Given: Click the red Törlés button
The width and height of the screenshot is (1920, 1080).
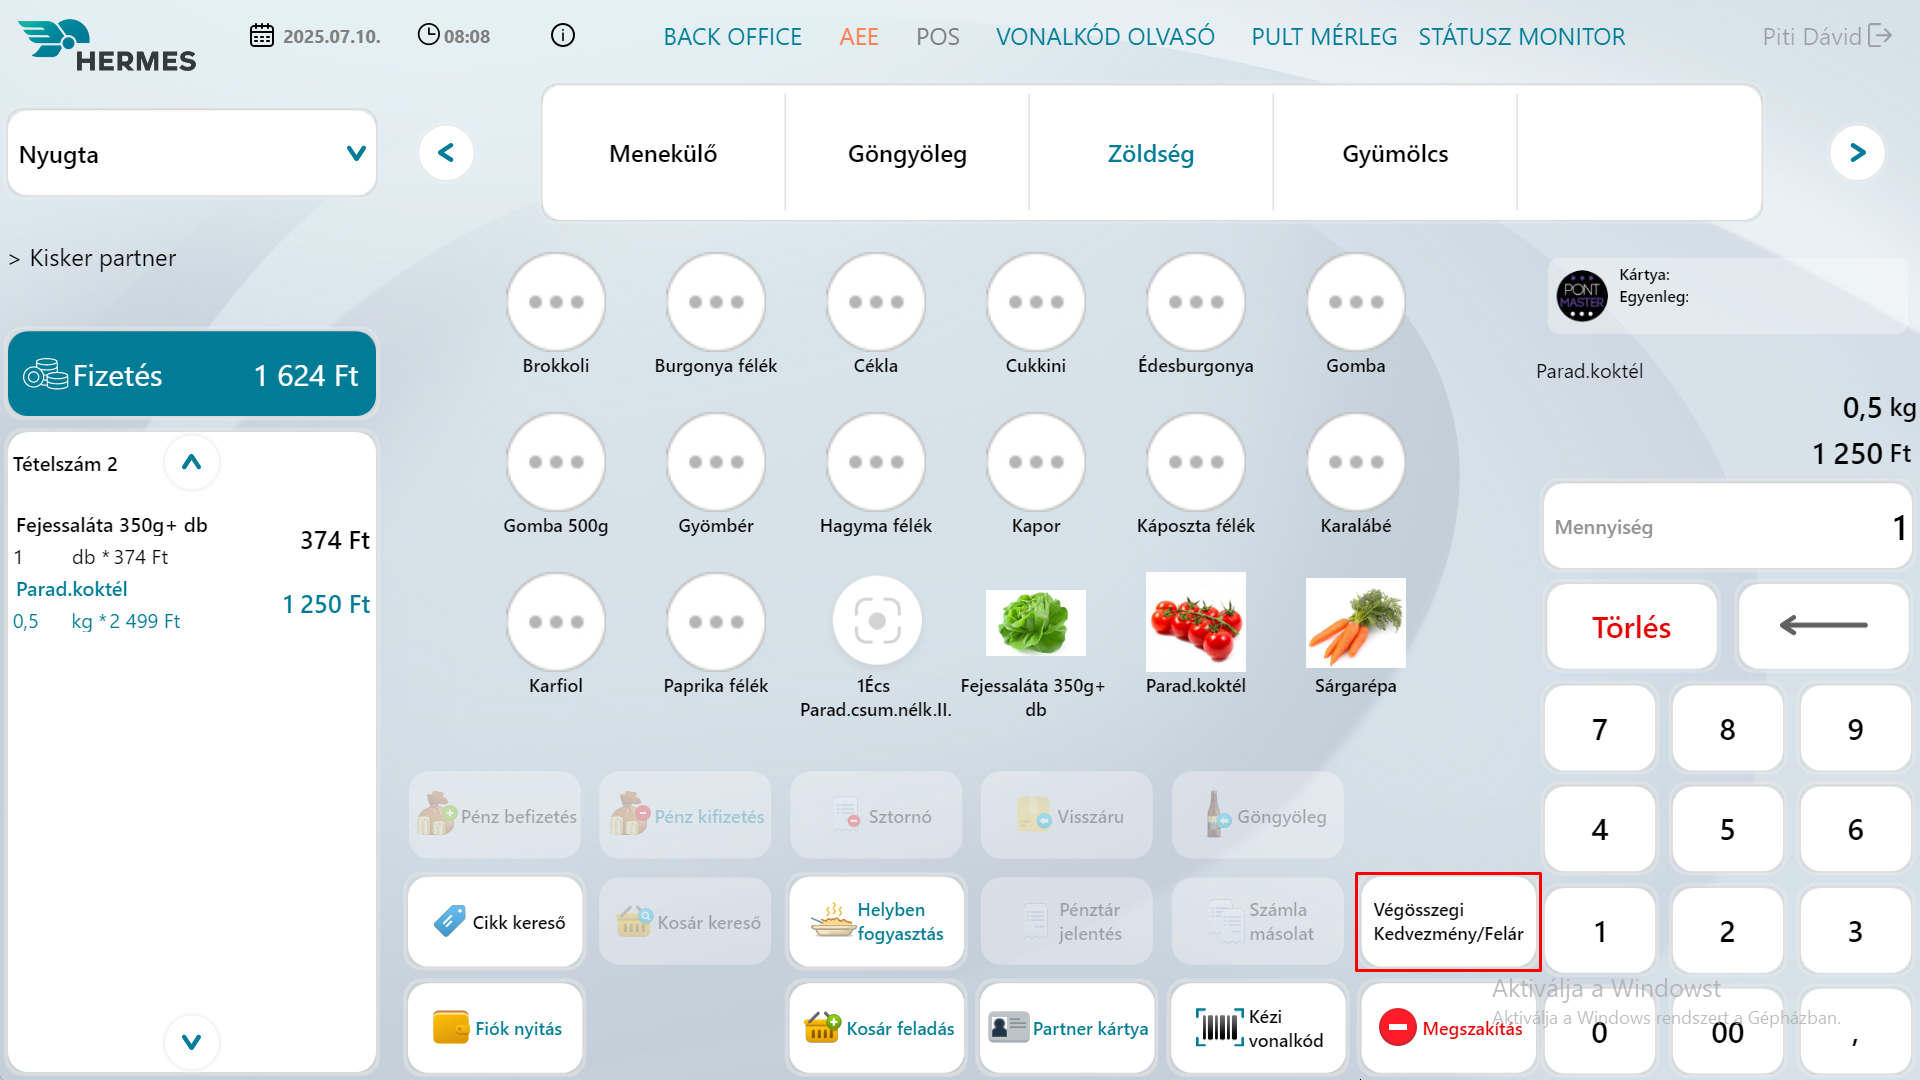Looking at the screenshot, I should [x=1631, y=627].
